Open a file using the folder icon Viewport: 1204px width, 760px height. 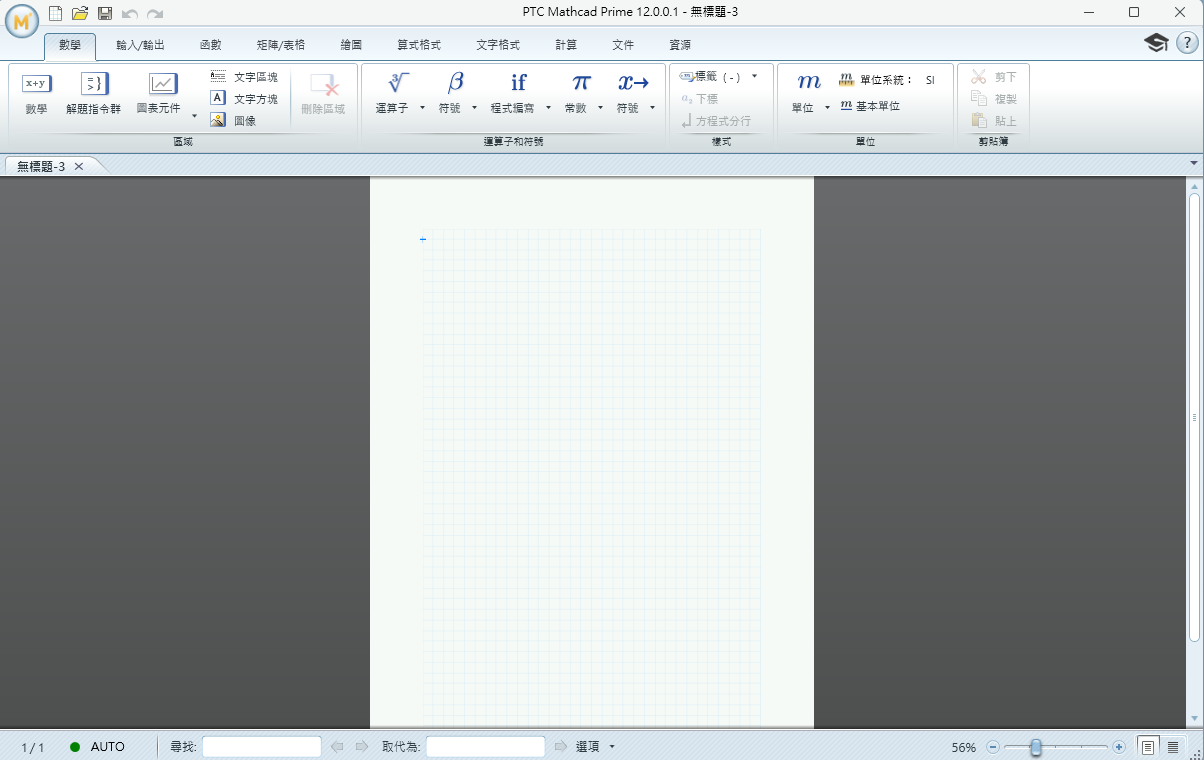[80, 13]
